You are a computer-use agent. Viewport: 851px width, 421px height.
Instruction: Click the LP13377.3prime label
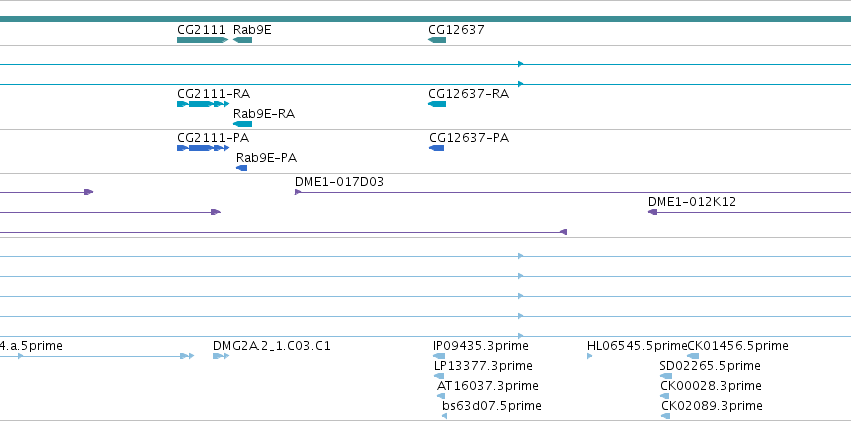[x=483, y=366]
